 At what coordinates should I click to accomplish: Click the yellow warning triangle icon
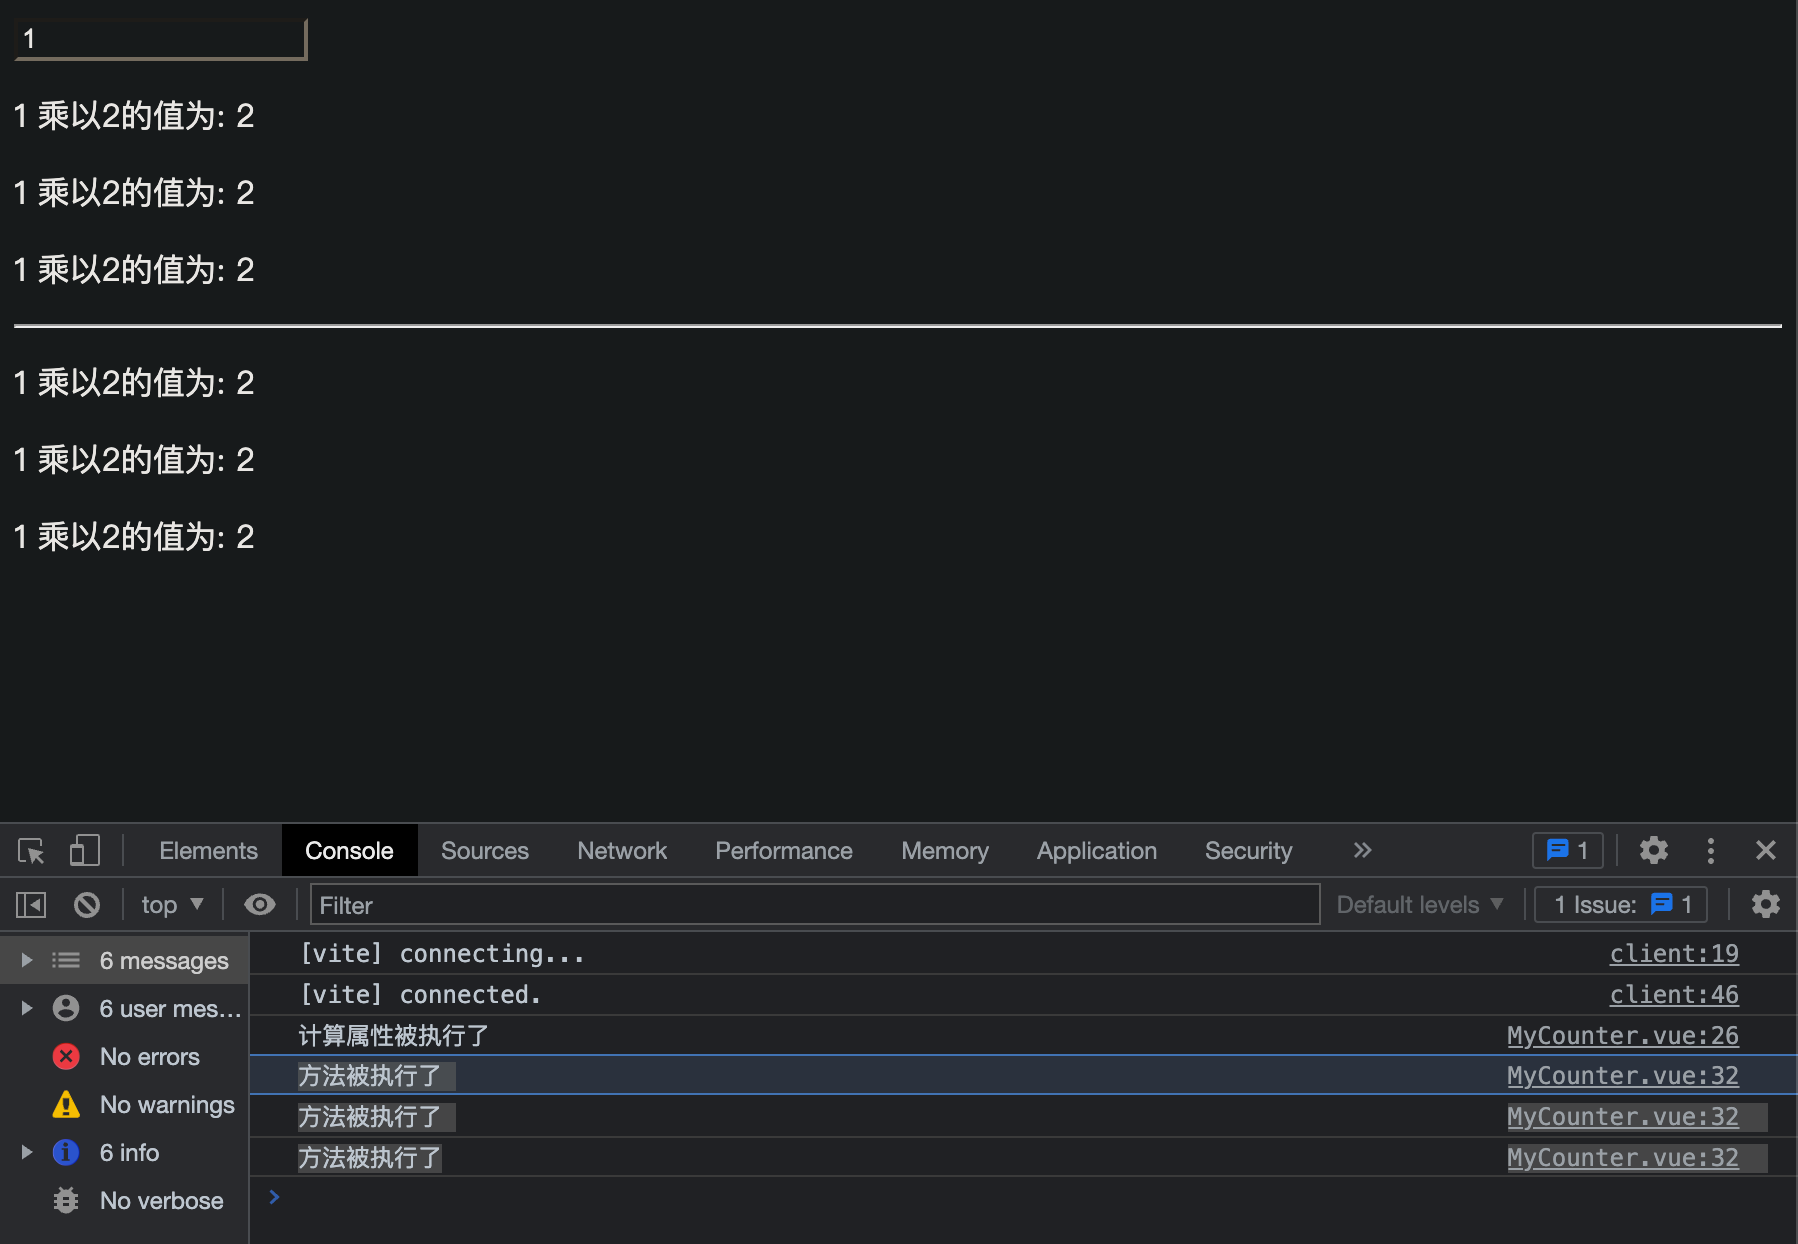point(66,1104)
